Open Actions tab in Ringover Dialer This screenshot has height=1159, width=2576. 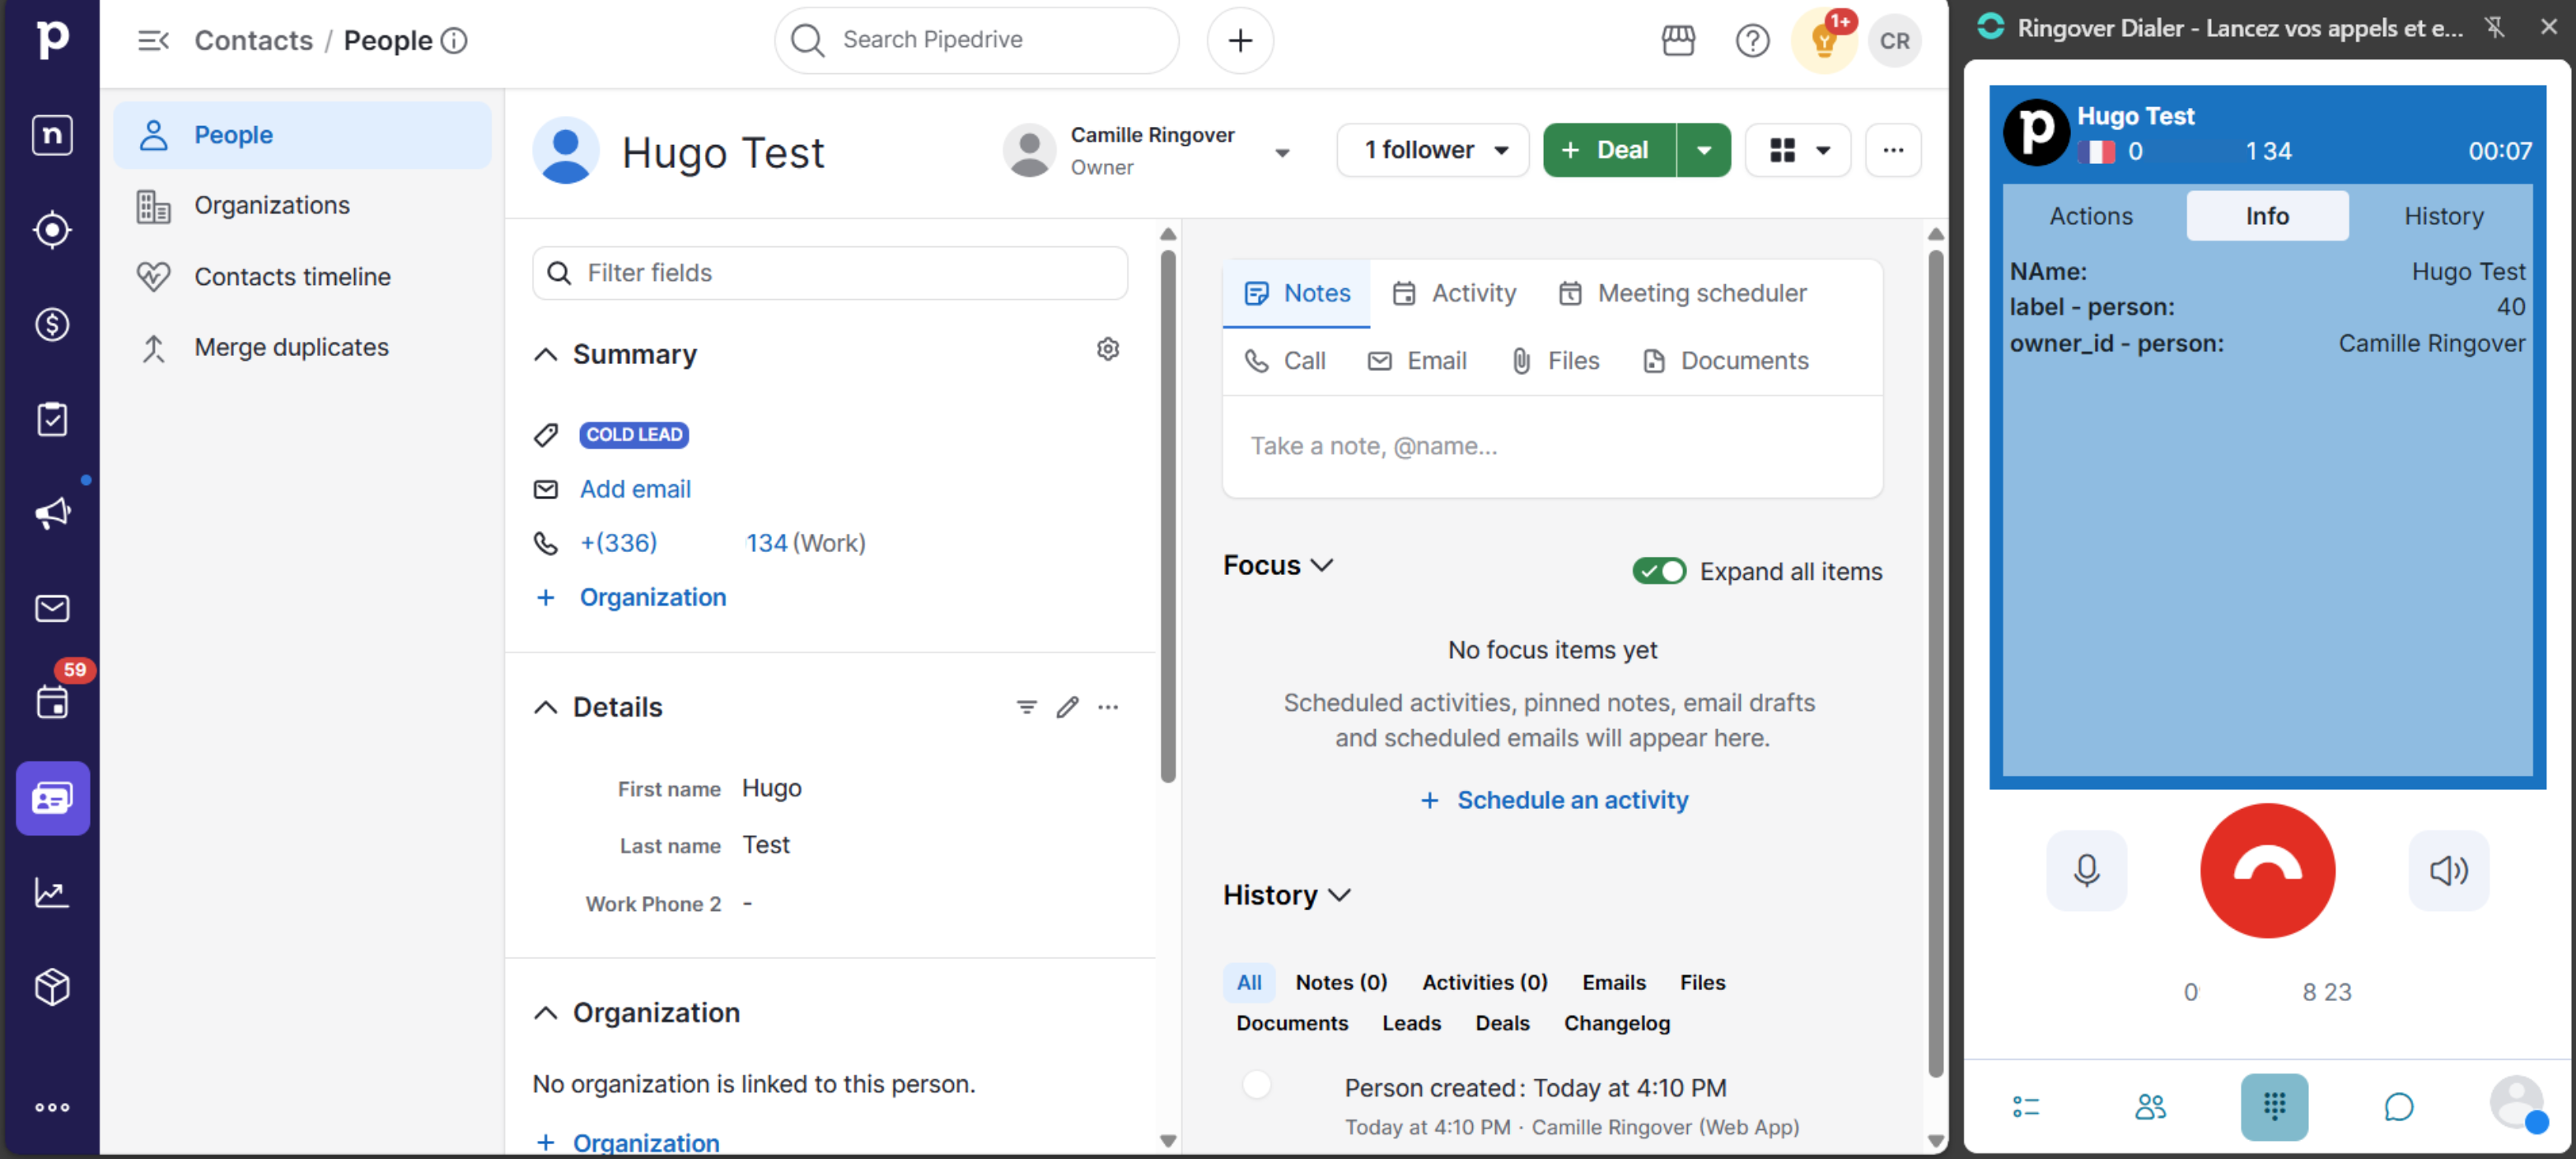[2090, 215]
